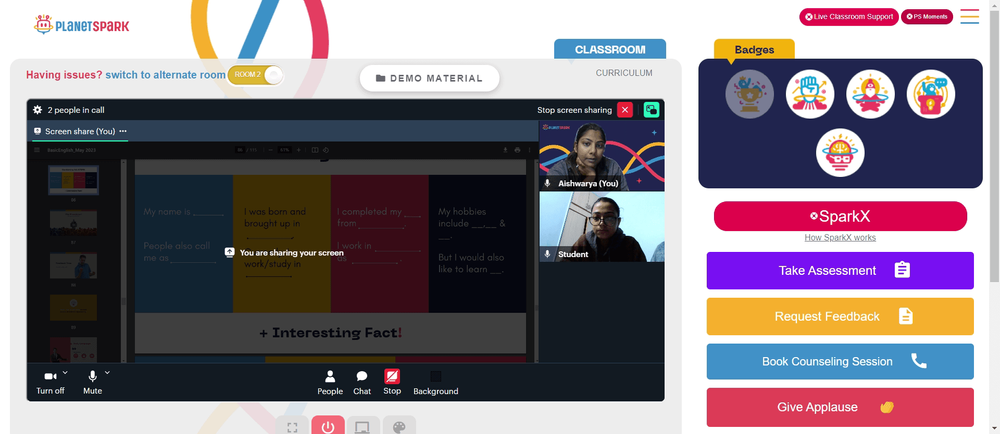Click the switch to alternate room link

(165, 75)
